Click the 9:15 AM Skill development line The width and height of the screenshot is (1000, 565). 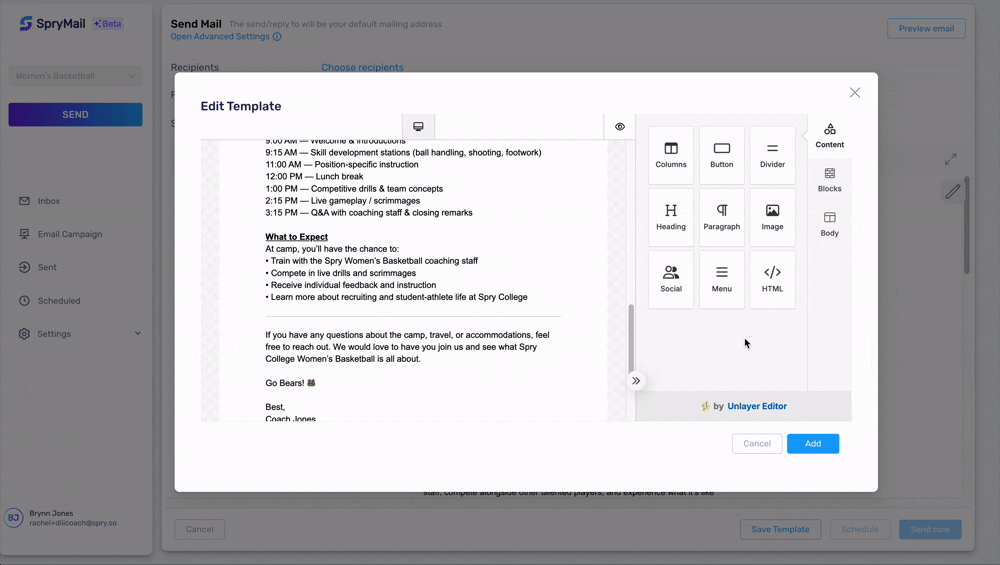coord(403,152)
